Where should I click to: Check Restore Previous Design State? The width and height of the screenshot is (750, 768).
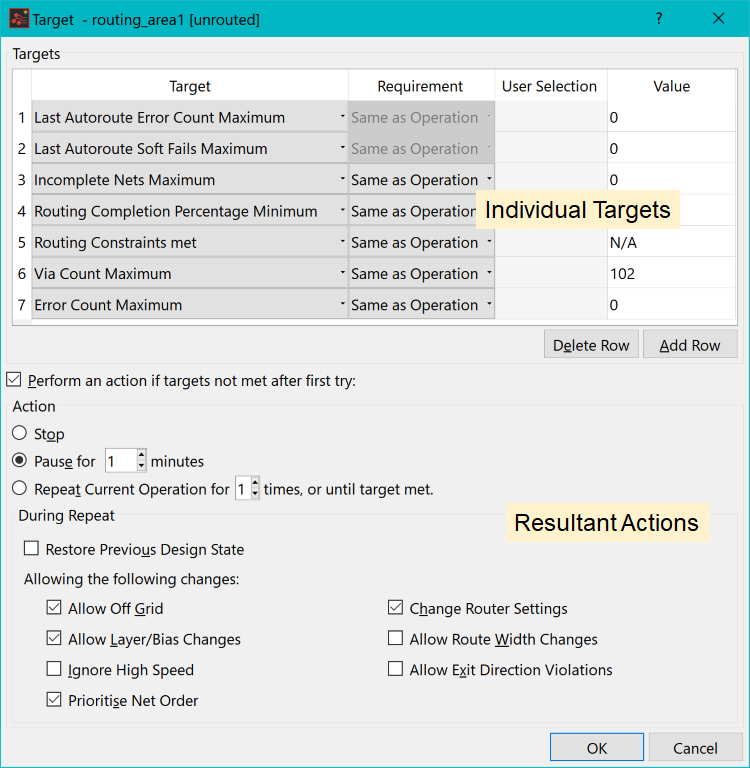pyautogui.click(x=31, y=548)
